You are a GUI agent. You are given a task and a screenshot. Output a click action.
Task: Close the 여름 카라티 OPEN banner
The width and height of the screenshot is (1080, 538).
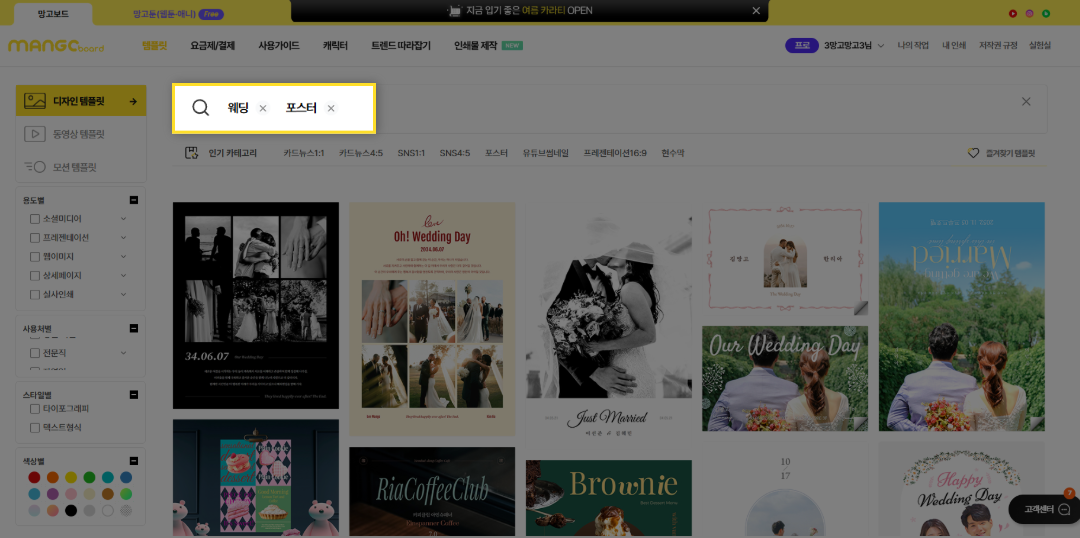pyautogui.click(x=756, y=10)
